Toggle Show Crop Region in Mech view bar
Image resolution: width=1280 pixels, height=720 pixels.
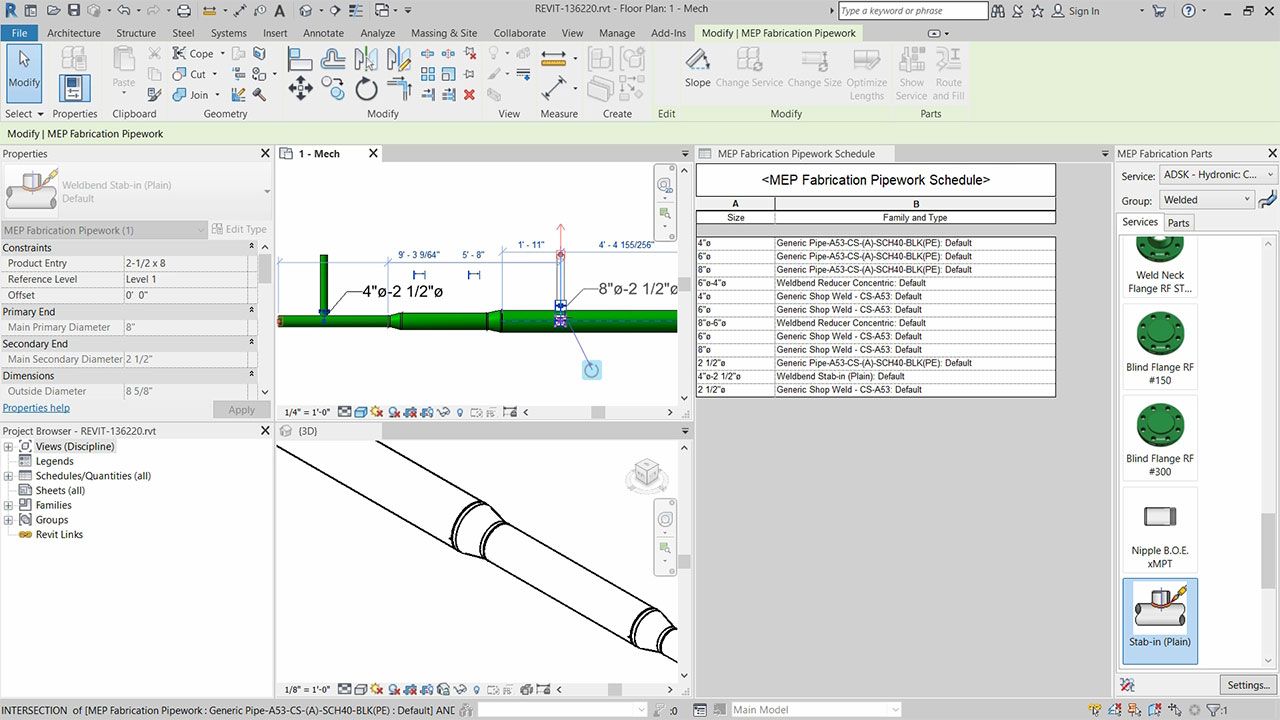(428, 412)
